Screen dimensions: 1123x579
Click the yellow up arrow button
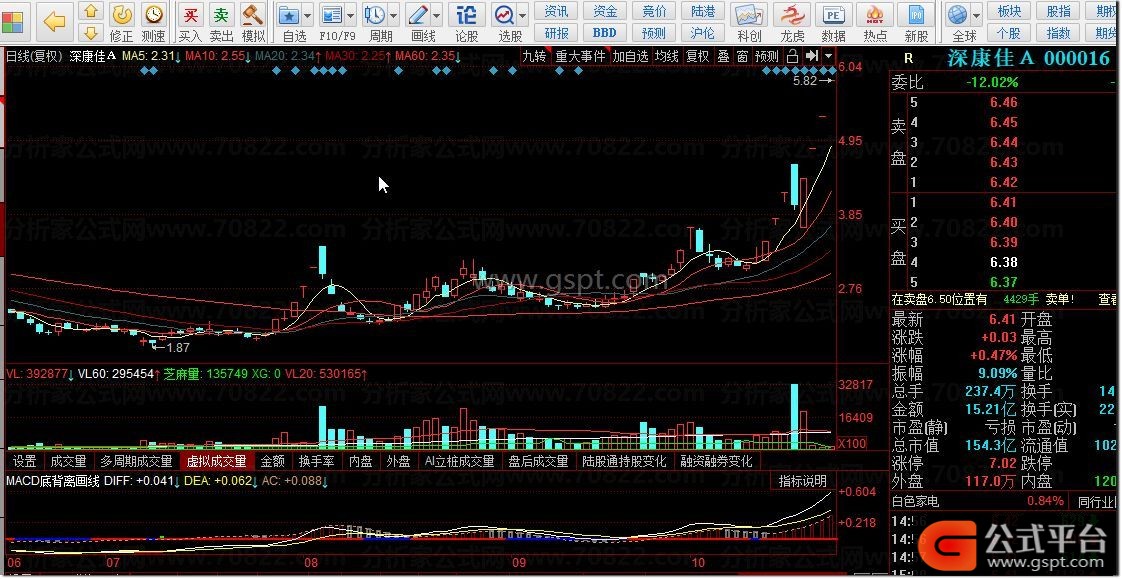[x=91, y=11]
